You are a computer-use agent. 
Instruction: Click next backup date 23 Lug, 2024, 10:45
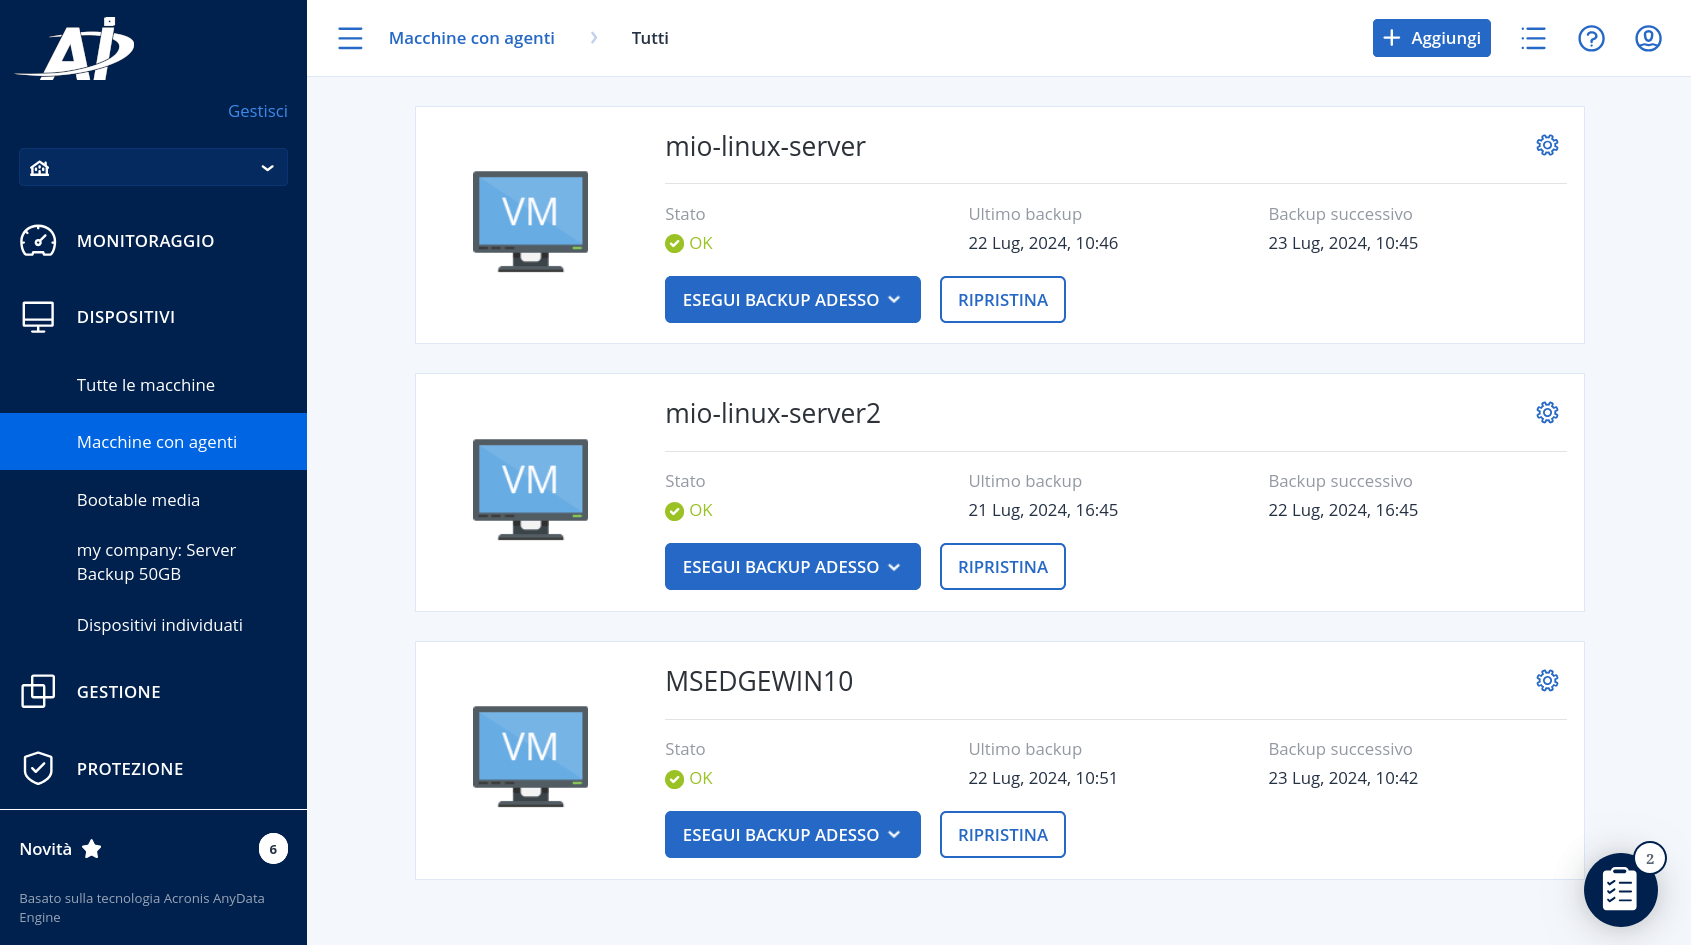tap(1343, 243)
